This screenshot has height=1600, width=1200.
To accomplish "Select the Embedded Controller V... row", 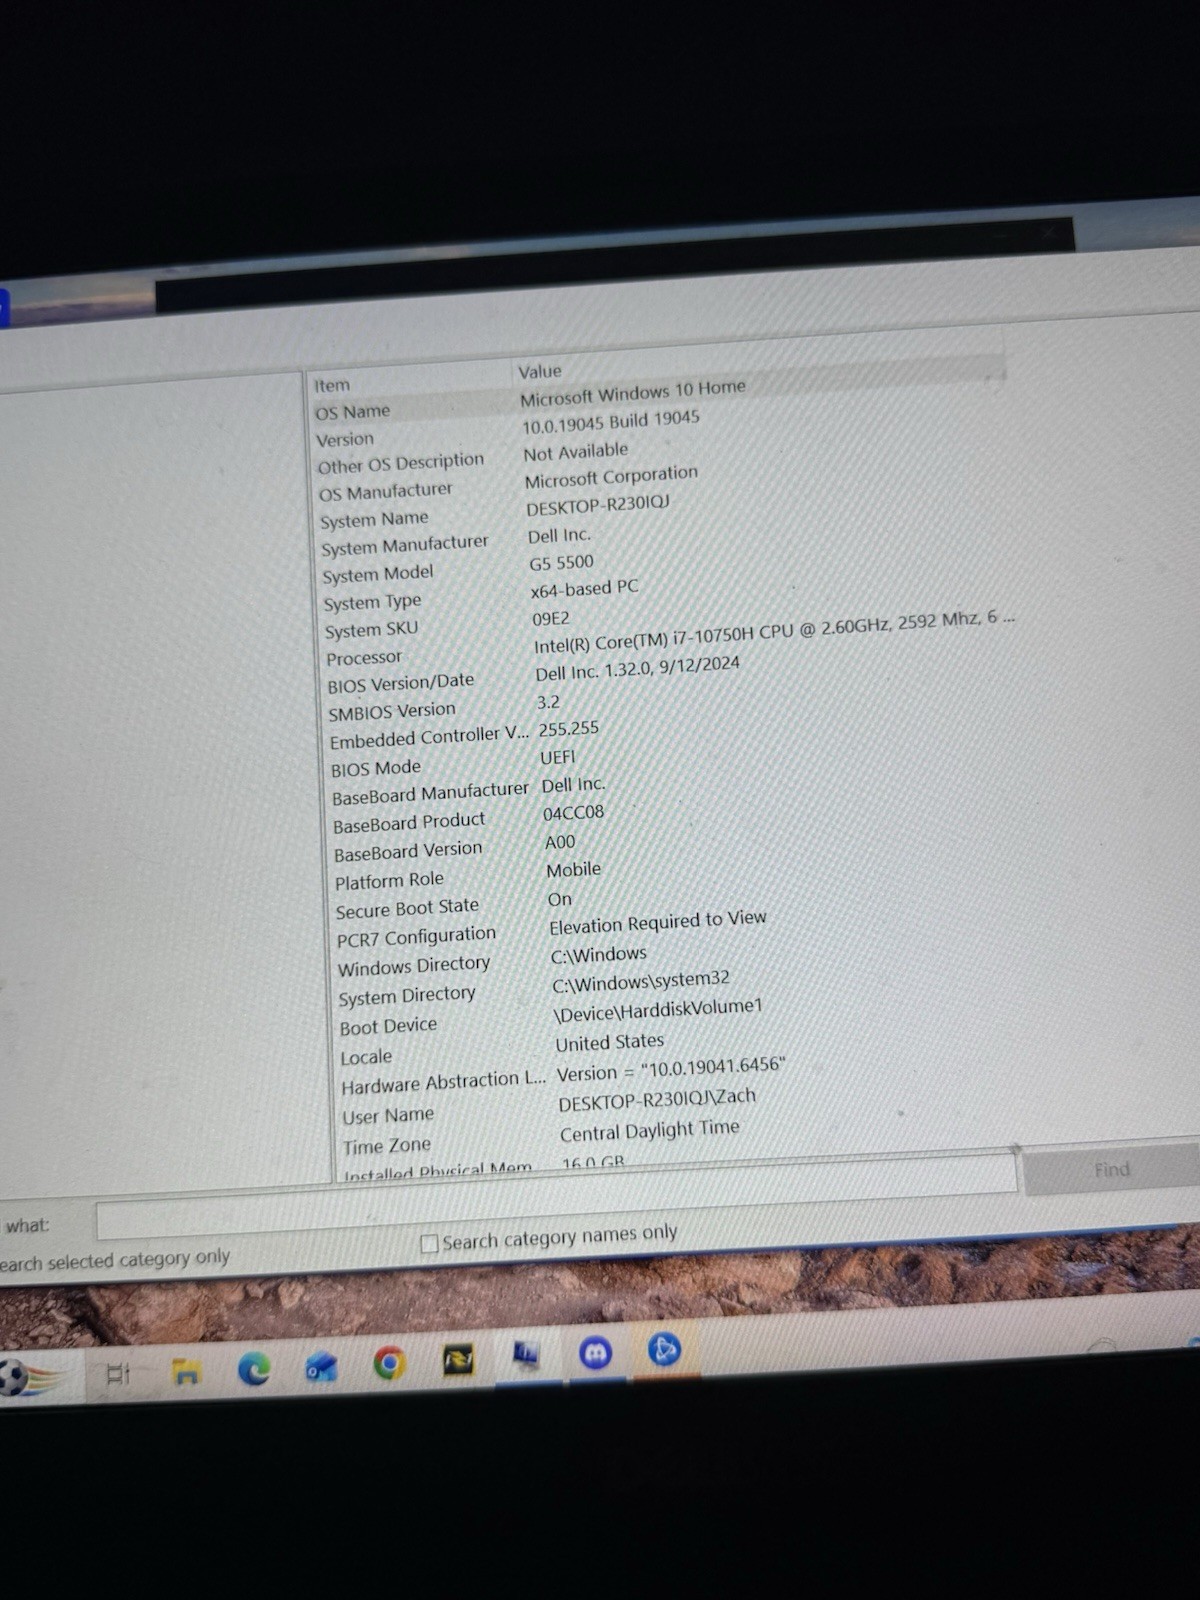I will pos(429,737).
